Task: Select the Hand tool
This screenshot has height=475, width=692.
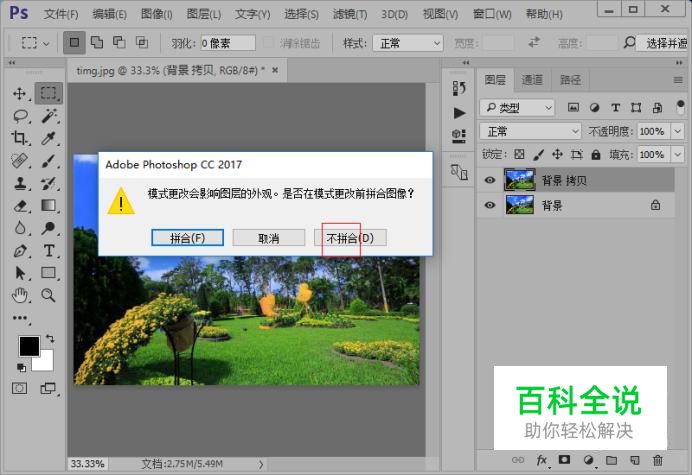Action: click(x=20, y=295)
